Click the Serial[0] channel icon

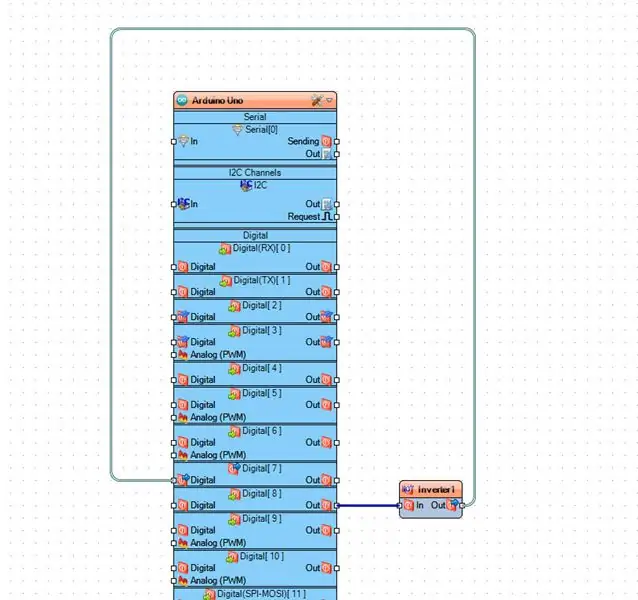237,130
